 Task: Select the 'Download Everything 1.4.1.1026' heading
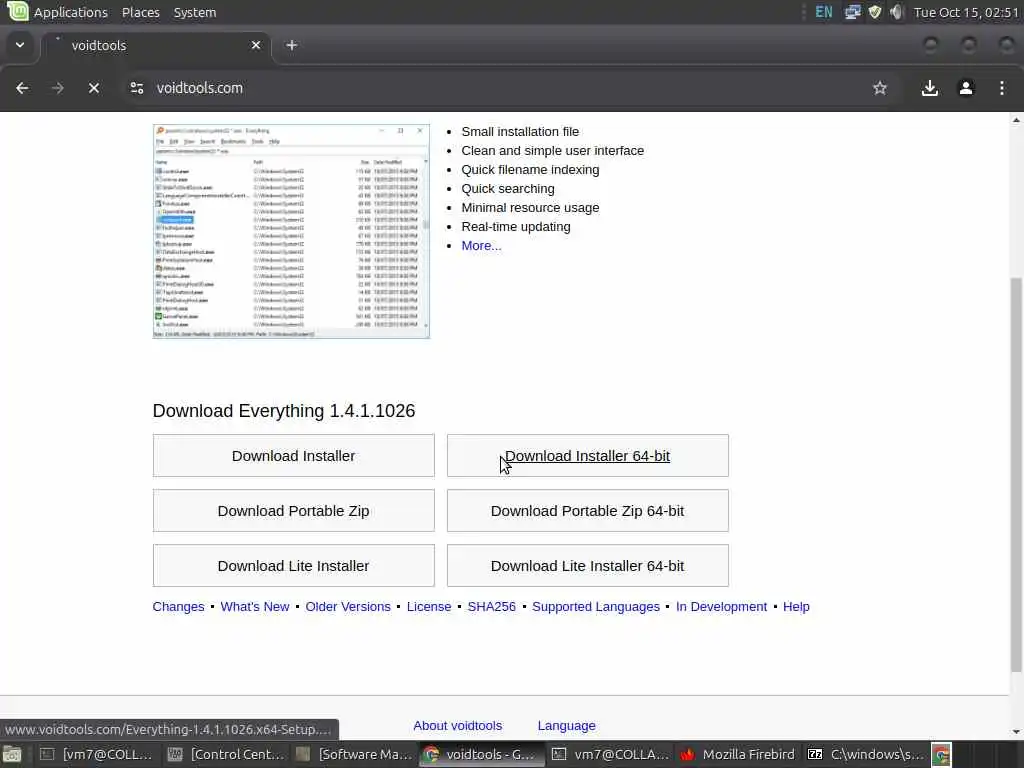point(283,411)
